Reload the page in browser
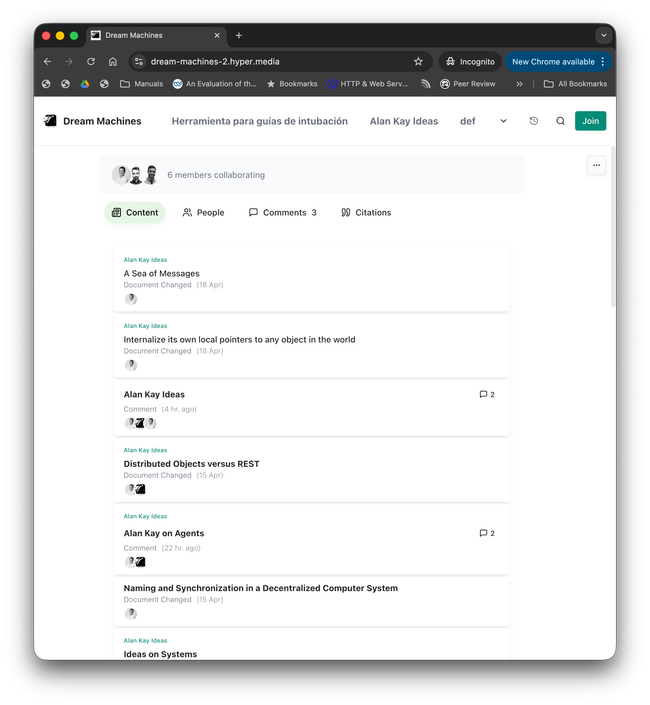Image resolution: width=650 pixels, height=705 pixels. (90, 61)
